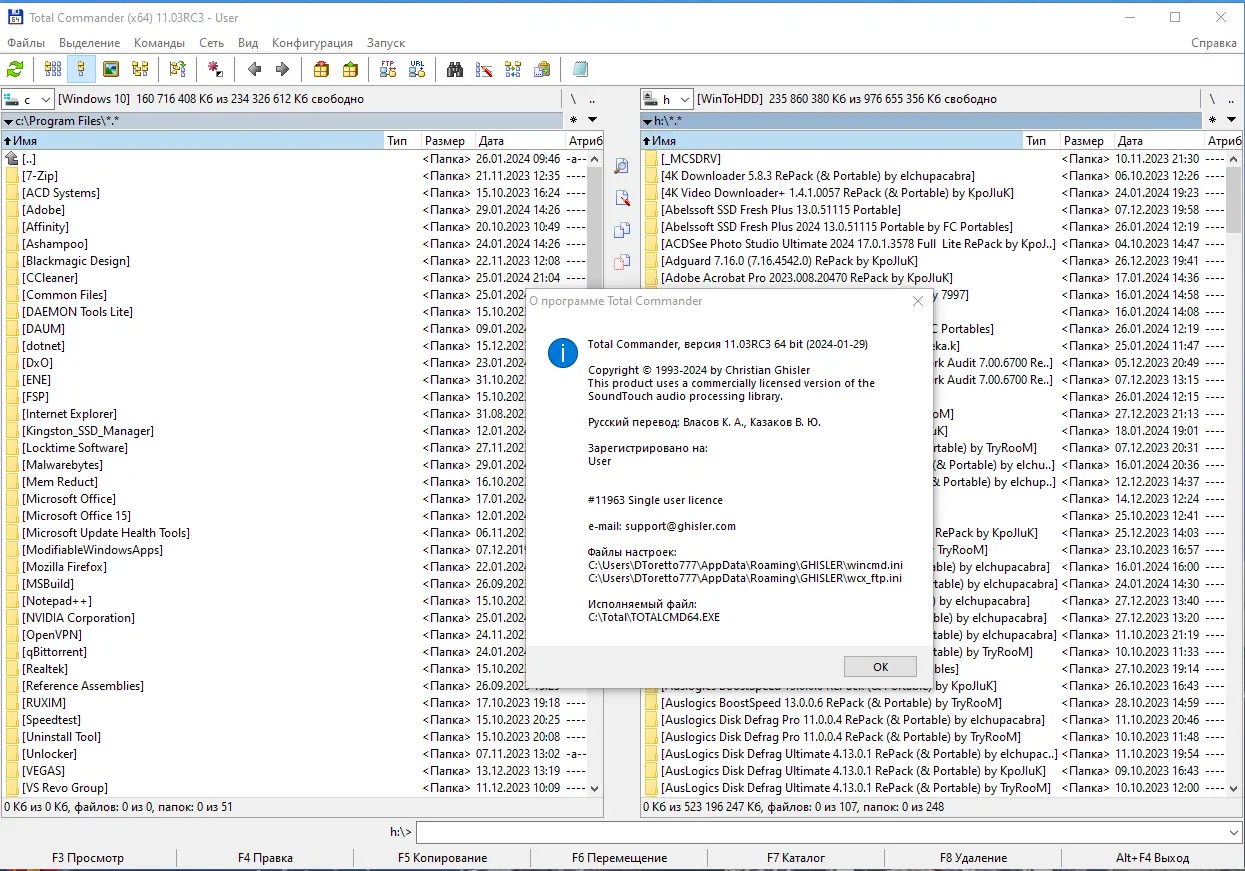Screen dimensions: 1245x871
Task: Click arrow before h:\*.* path
Action: 647,121
